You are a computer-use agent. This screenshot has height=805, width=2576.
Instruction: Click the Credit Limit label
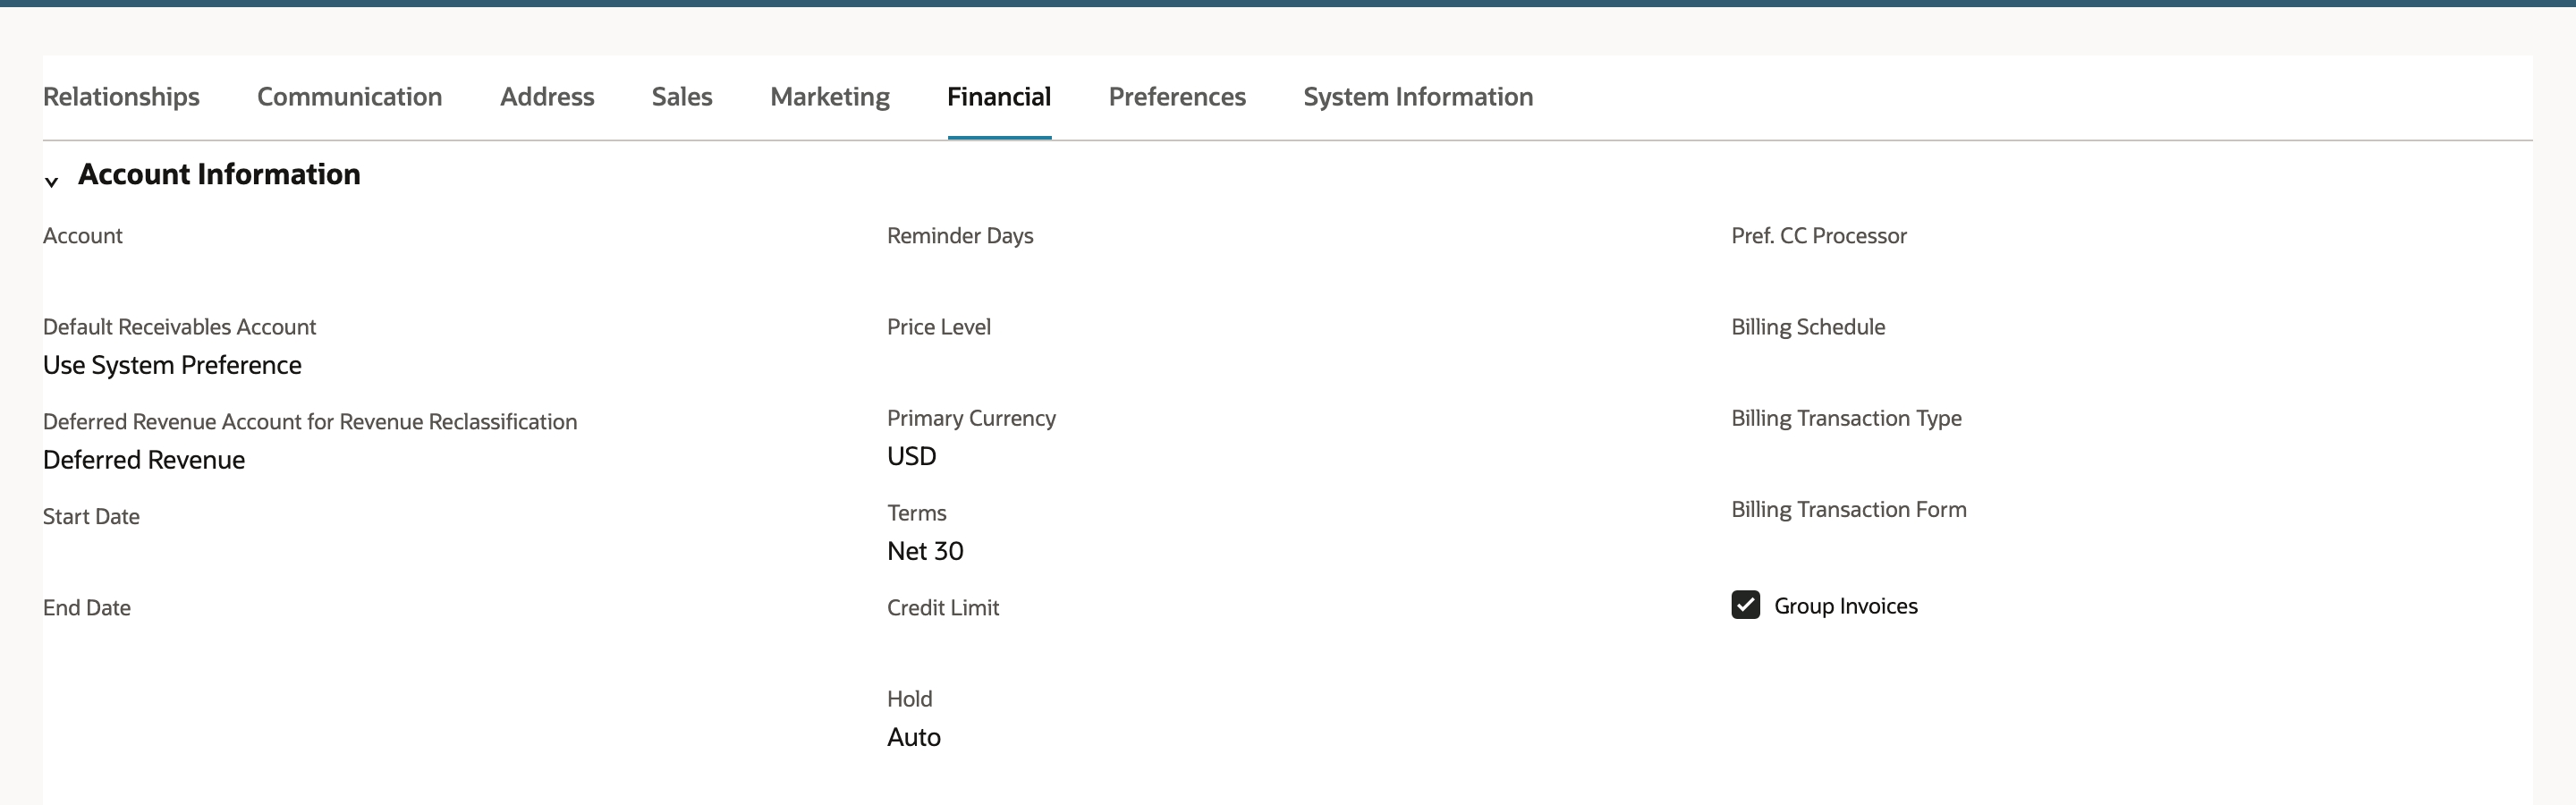pos(943,608)
